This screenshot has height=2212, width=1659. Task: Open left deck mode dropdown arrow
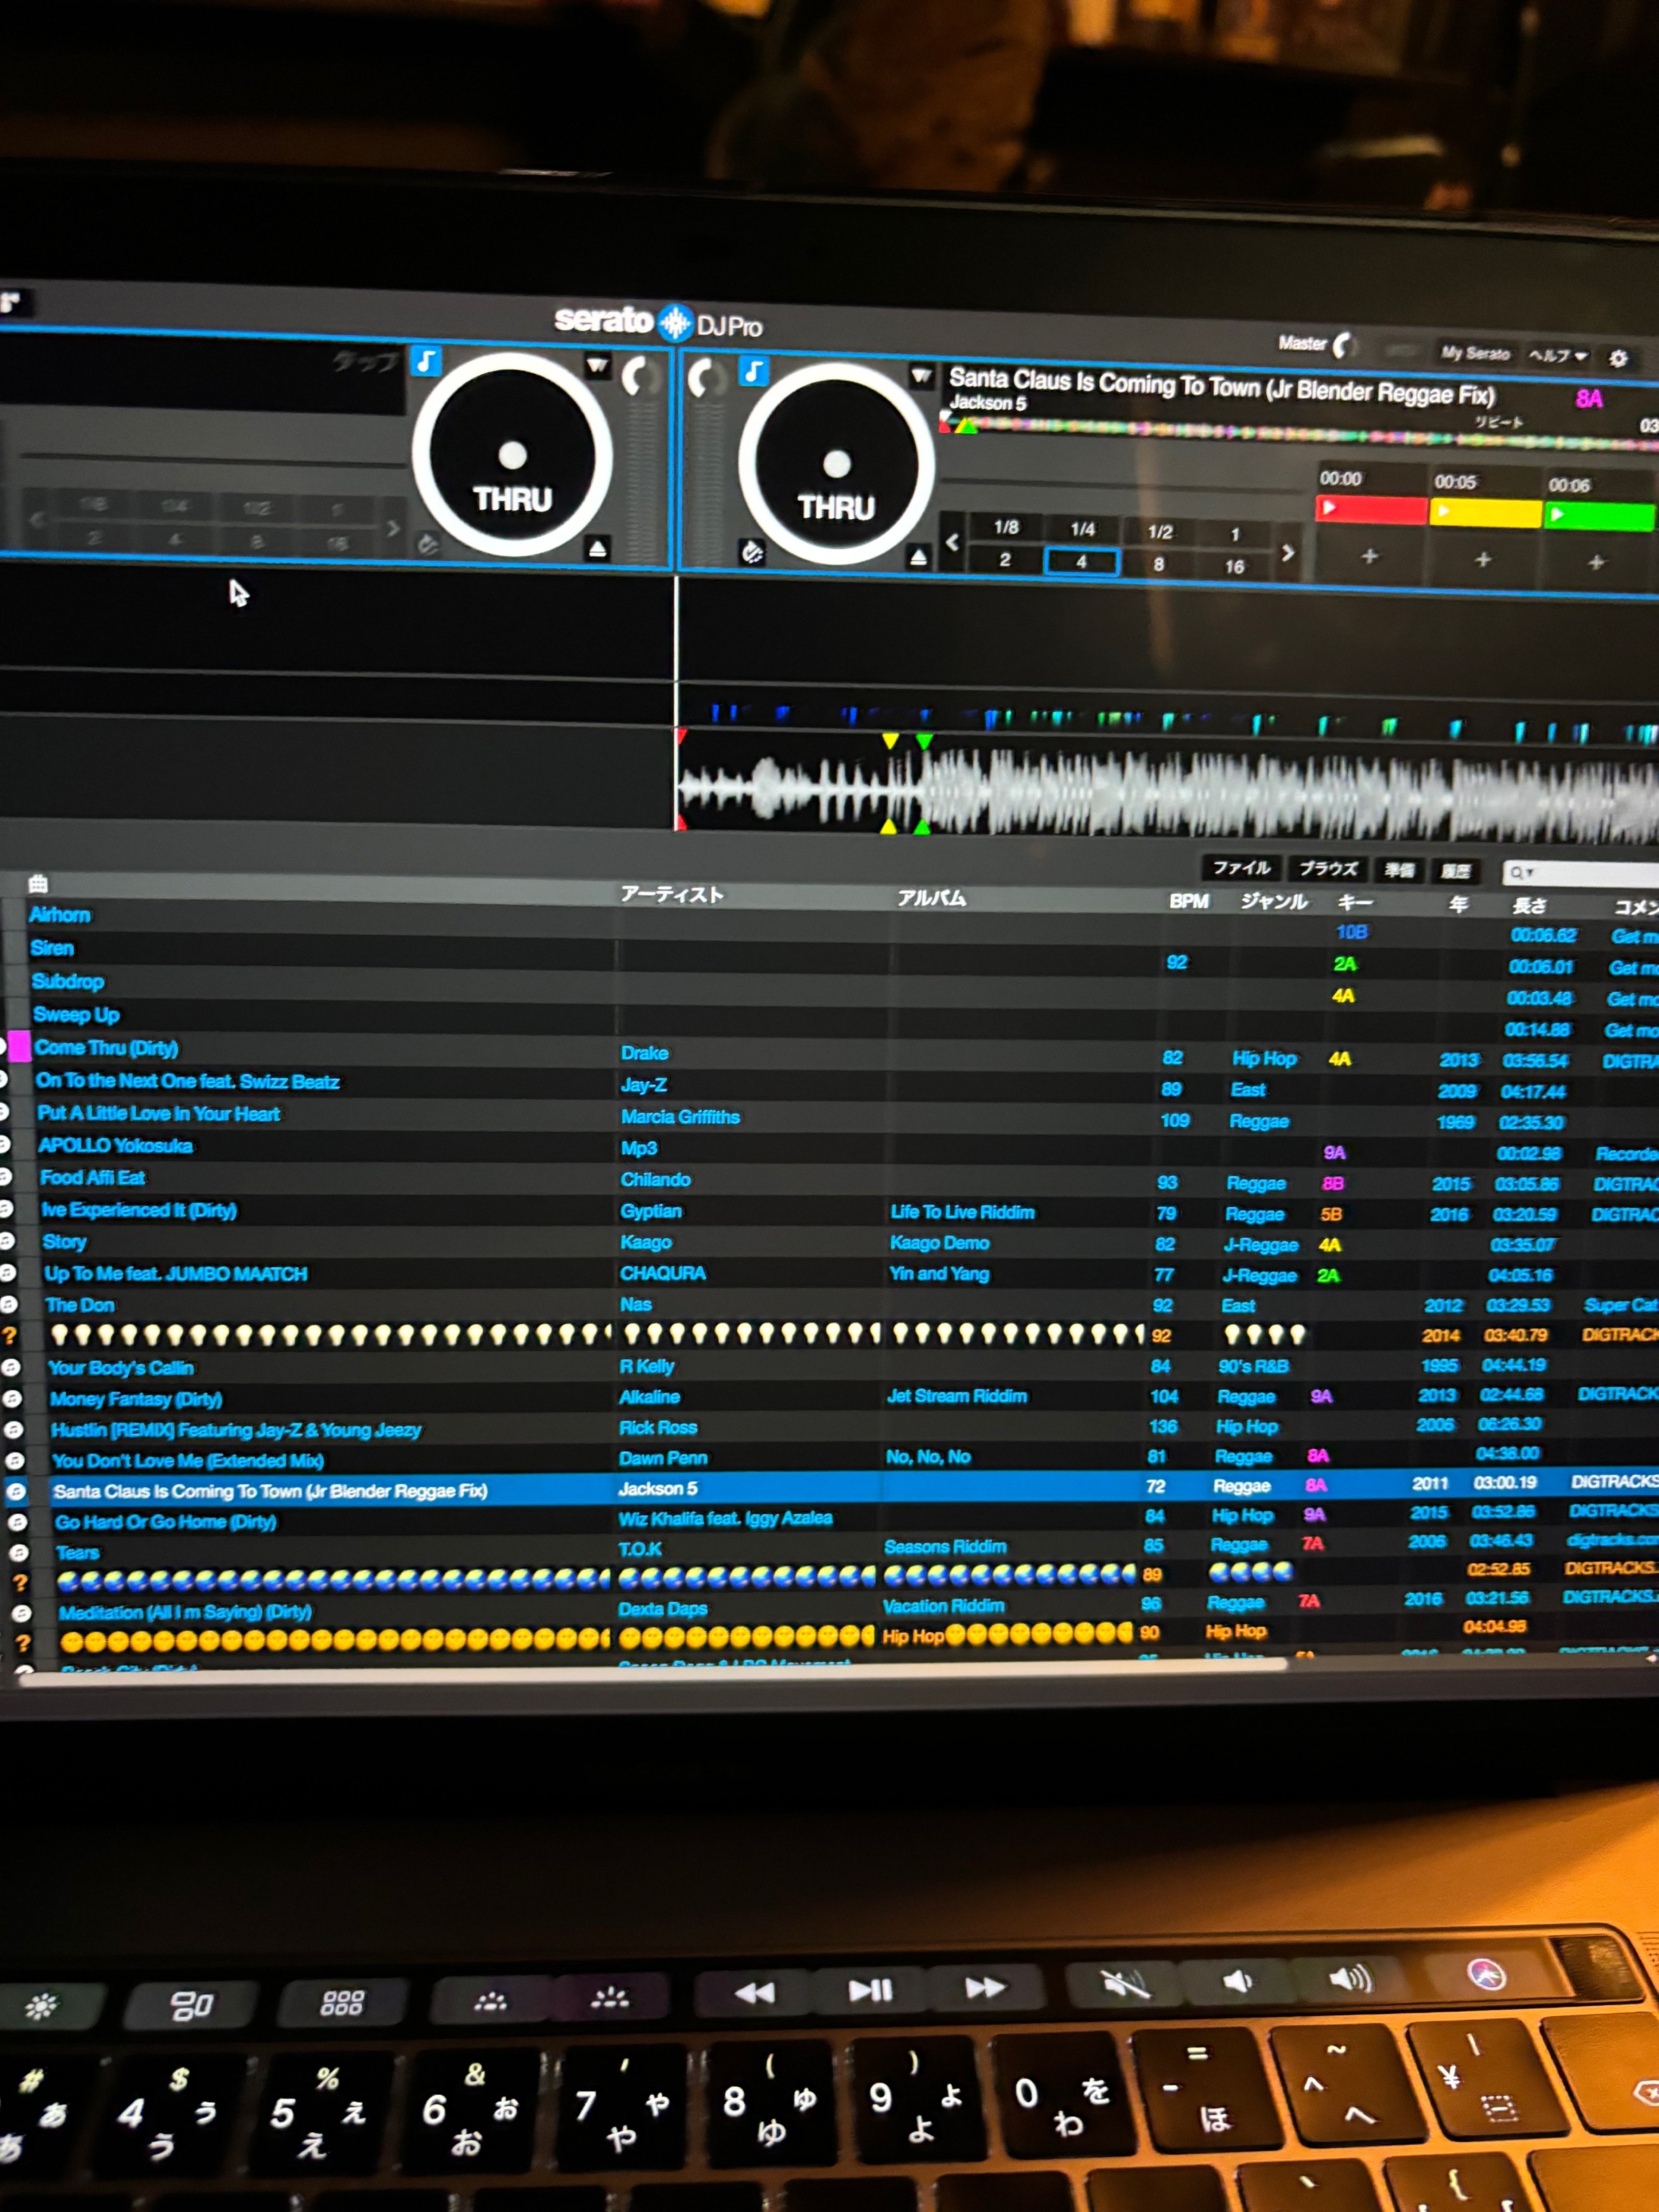point(597,365)
